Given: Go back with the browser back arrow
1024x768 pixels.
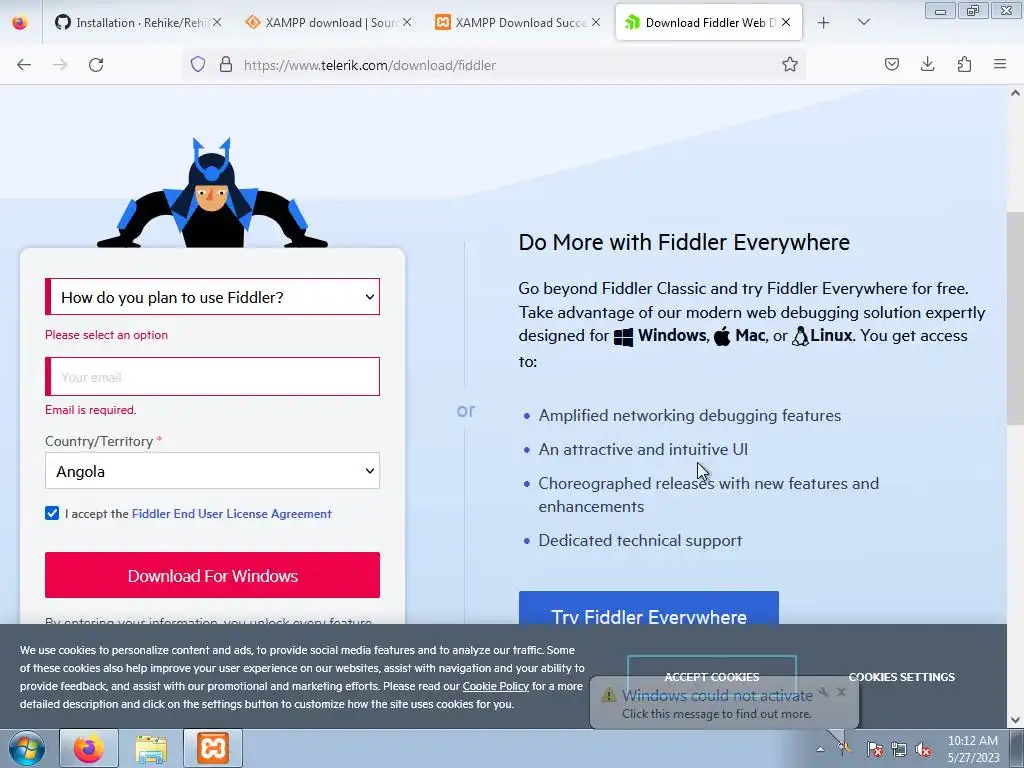Looking at the screenshot, I should click(x=24, y=65).
